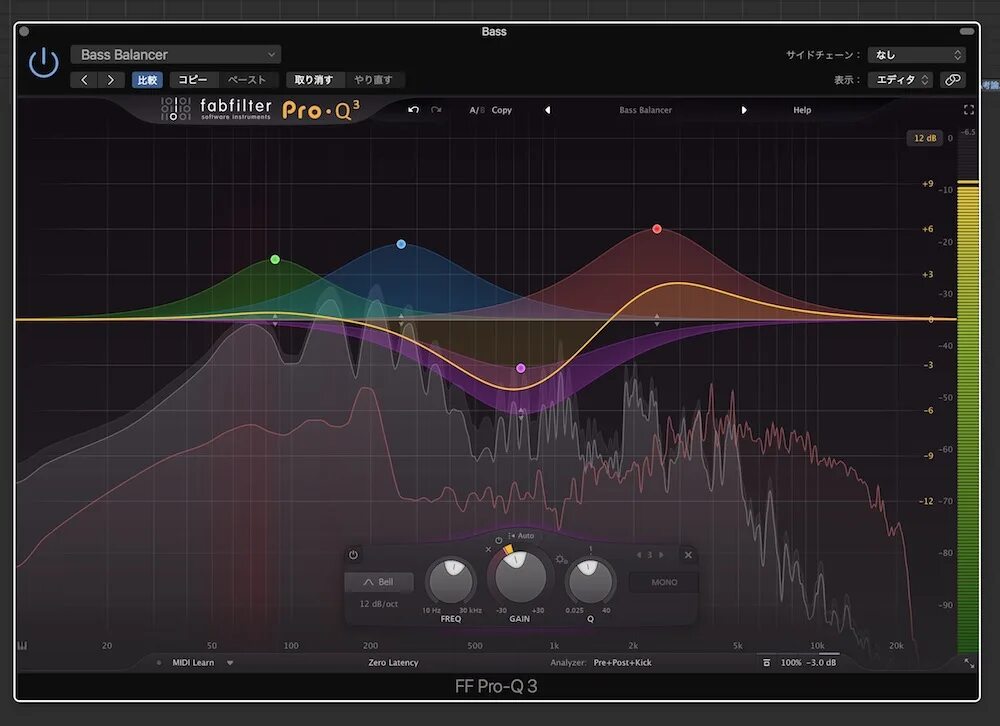
Task: Toggle full screen mode icon
Action: (969, 110)
